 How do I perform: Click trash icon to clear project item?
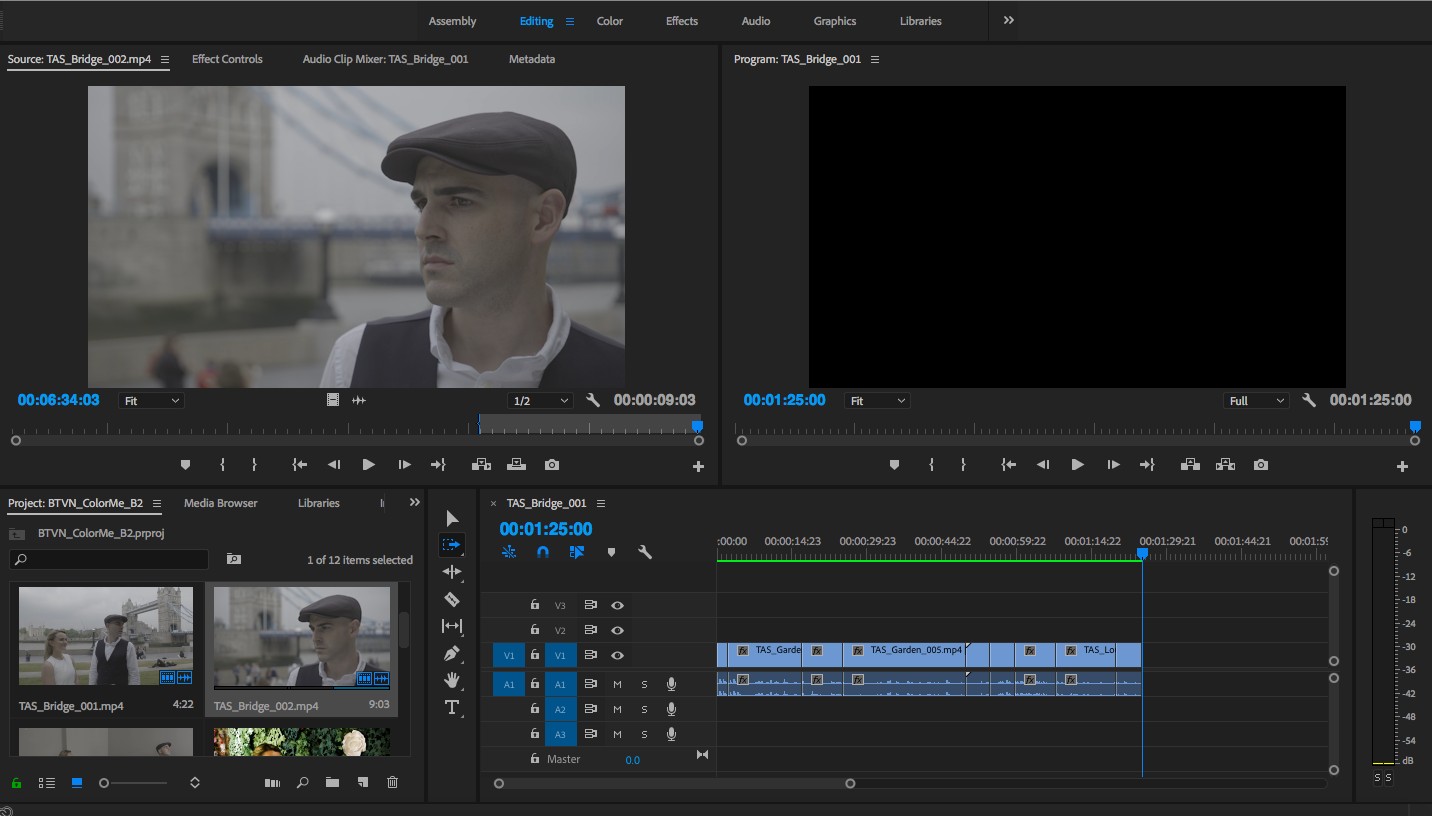pos(392,783)
